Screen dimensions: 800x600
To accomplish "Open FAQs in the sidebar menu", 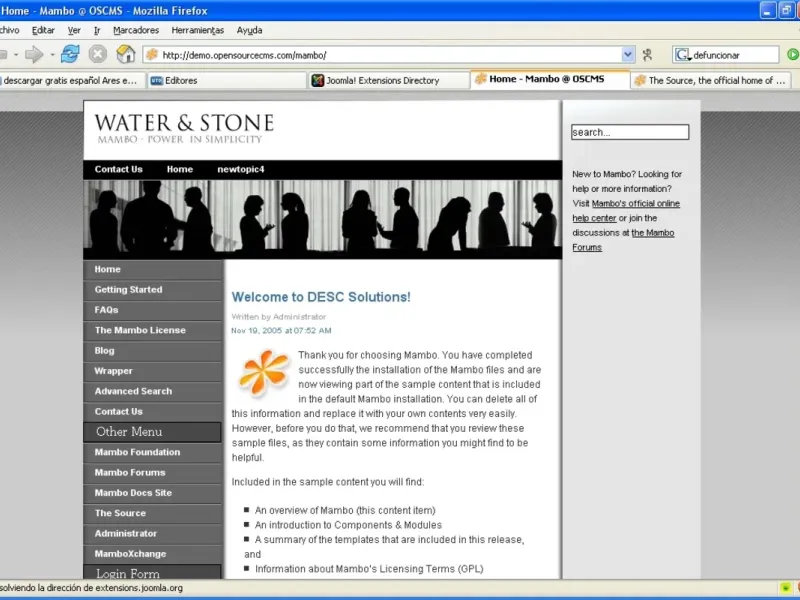I will (153, 310).
